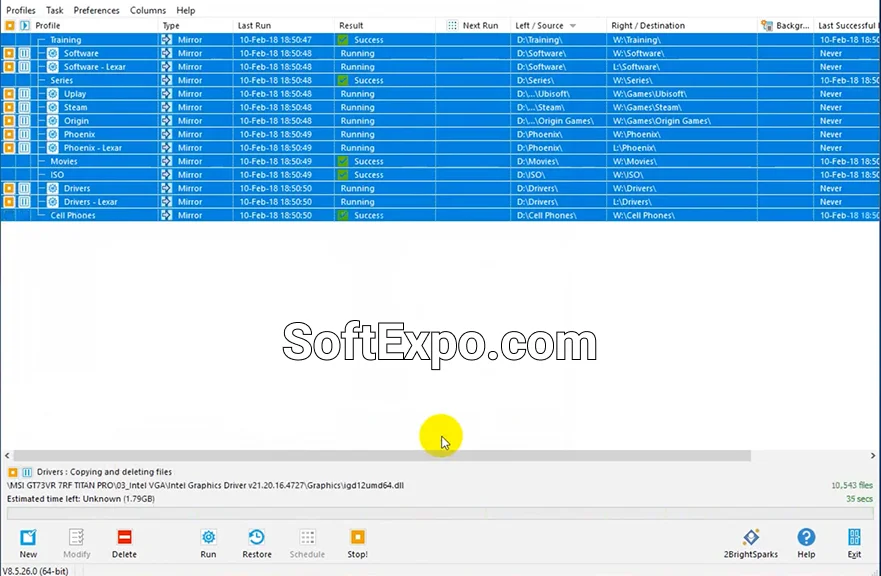Screen dimensions: 881x576
Task: Expand the orange indicator in the header's first column
Action: click(x=8, y=25)
